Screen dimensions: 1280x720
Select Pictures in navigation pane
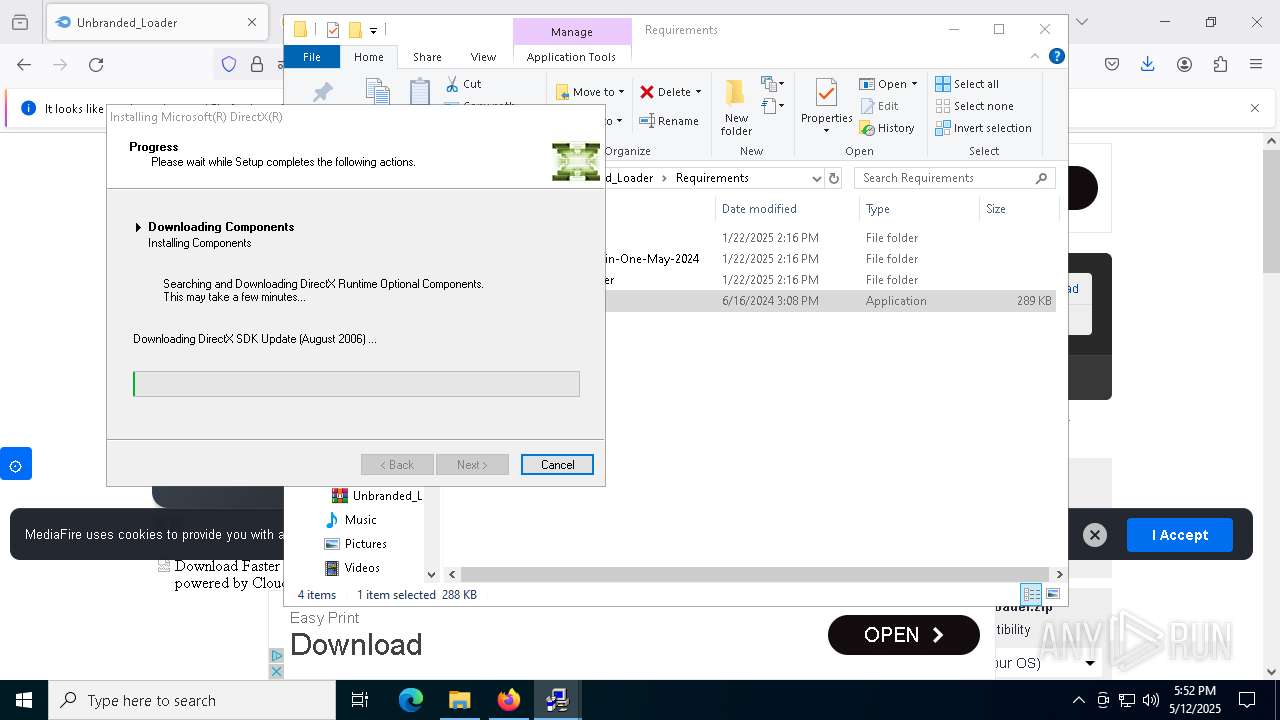pos(365,544)
